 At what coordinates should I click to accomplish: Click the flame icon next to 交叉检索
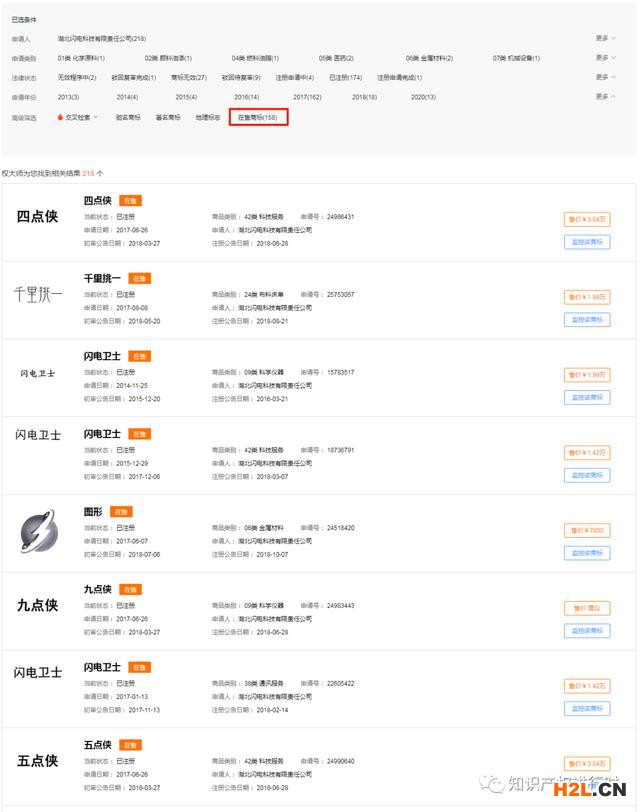pyautogui.click(x=61, y=117)
